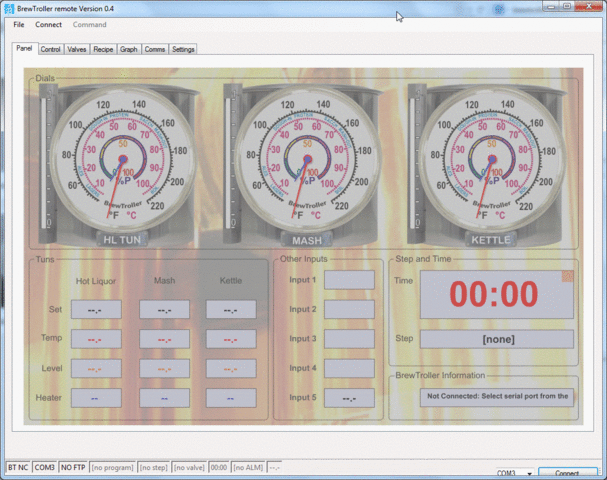The height and width of the screenshot is (480, 607).
Task: Click the no ALM status indicator
Action: [x=250, y=467]
